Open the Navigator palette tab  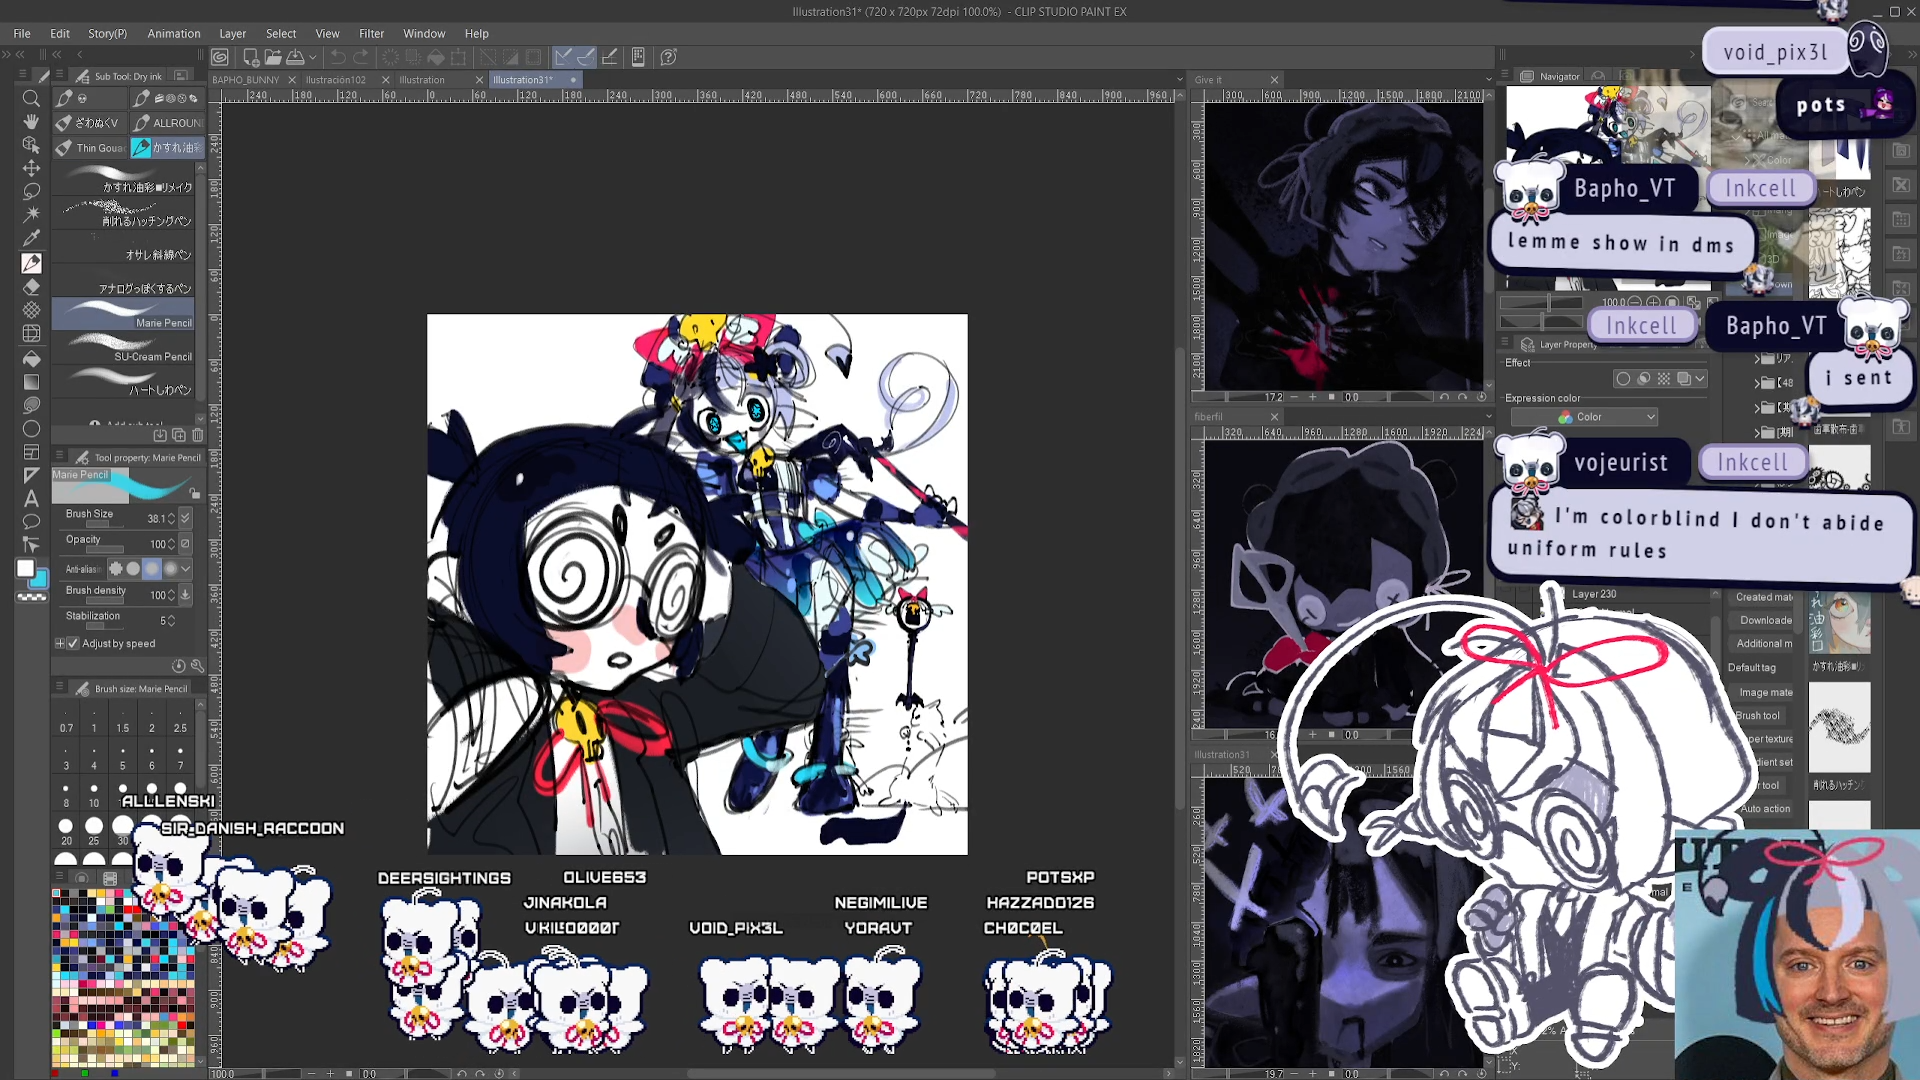coord(1559,77)
